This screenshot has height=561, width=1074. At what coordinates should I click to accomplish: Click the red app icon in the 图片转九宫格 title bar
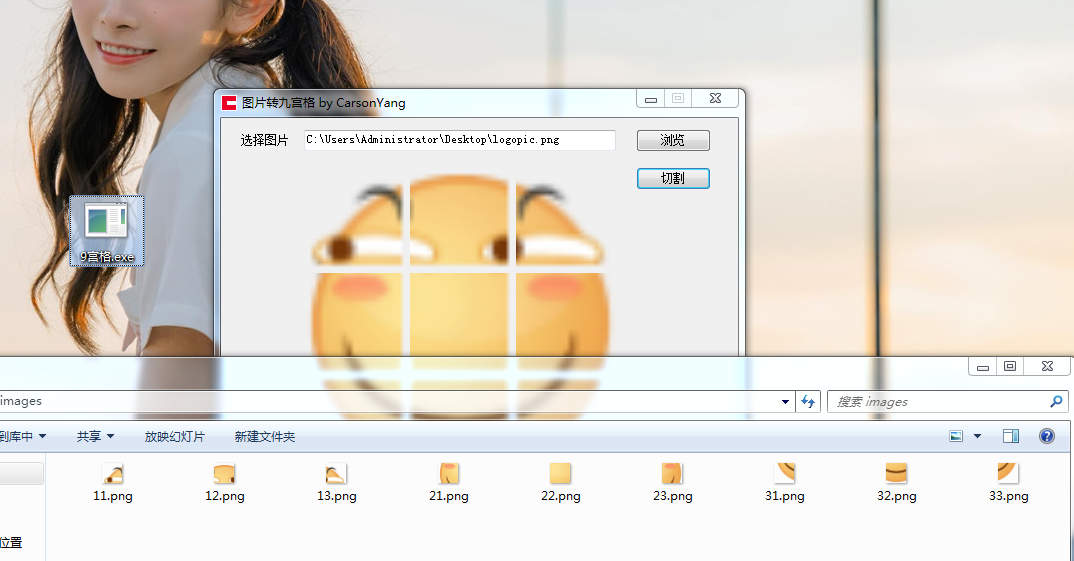click(x=229, y=103)
